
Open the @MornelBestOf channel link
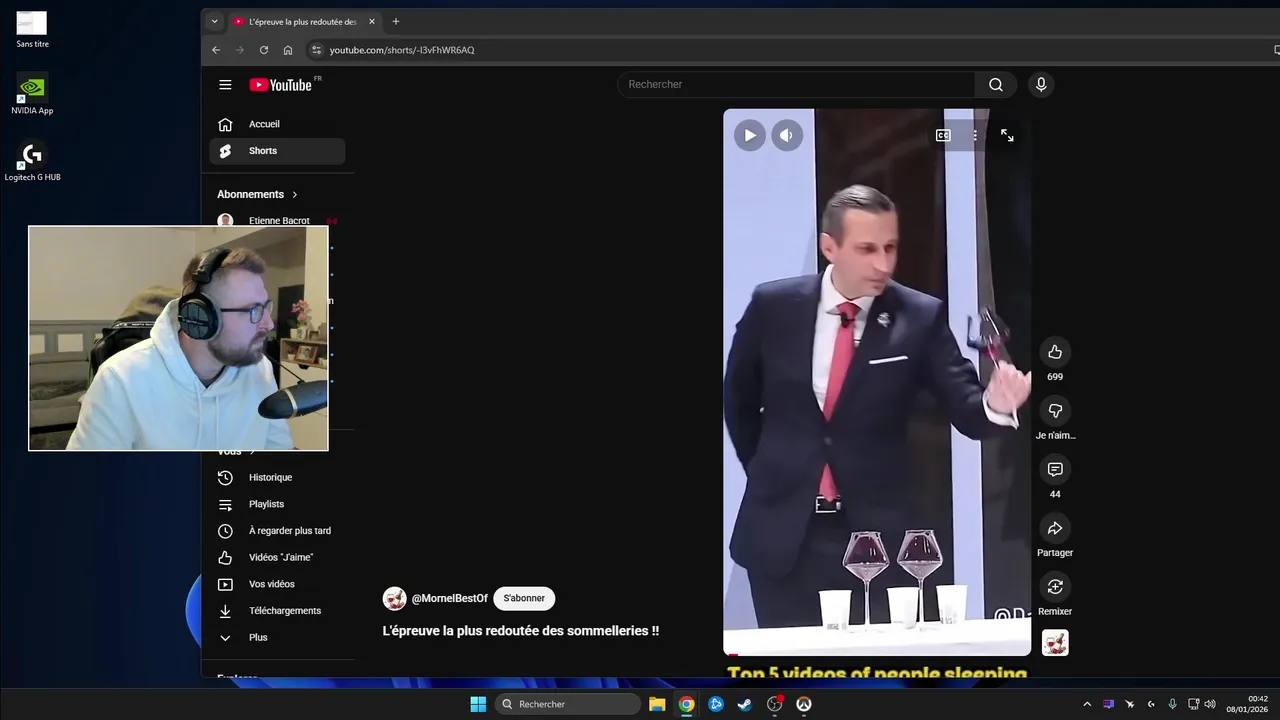(x=450, y=599)
